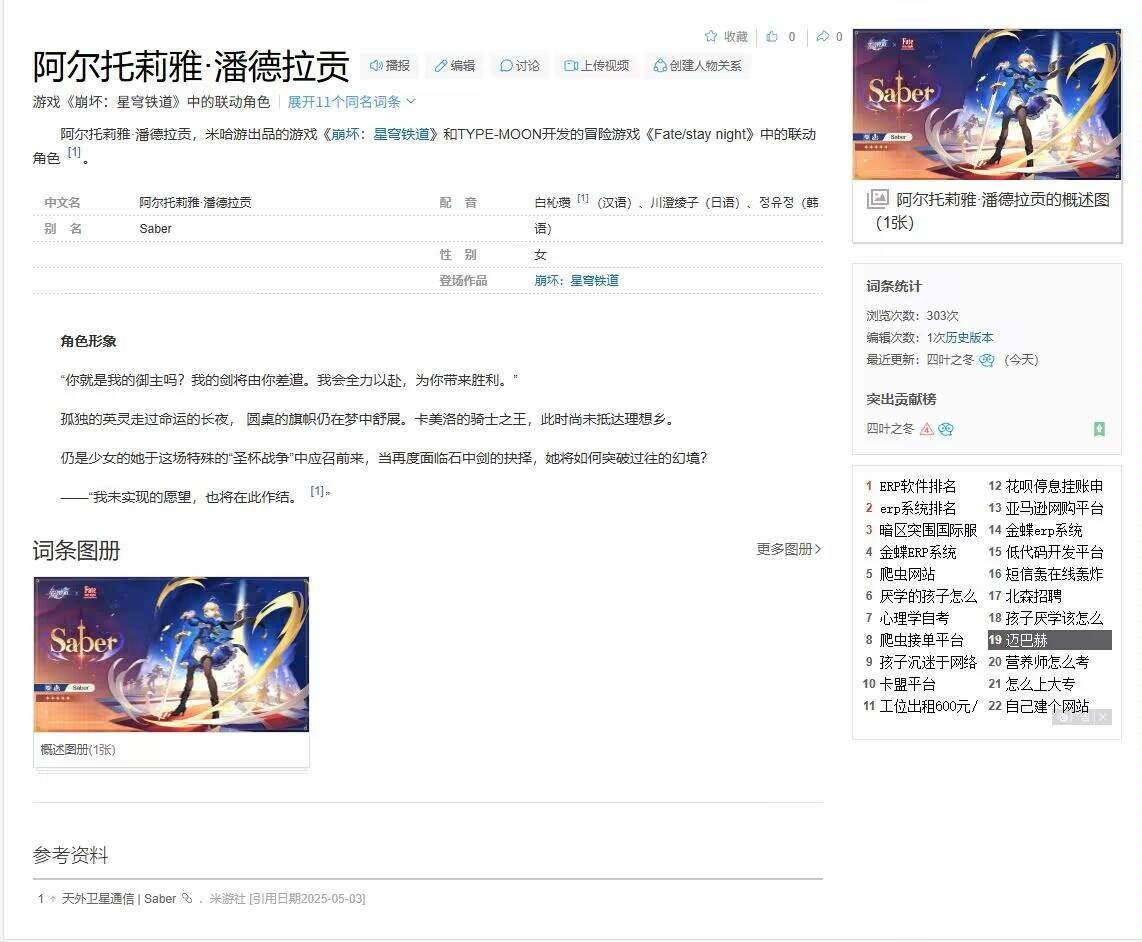Click reference [1] after 也将在此作结

coord(317,491)
